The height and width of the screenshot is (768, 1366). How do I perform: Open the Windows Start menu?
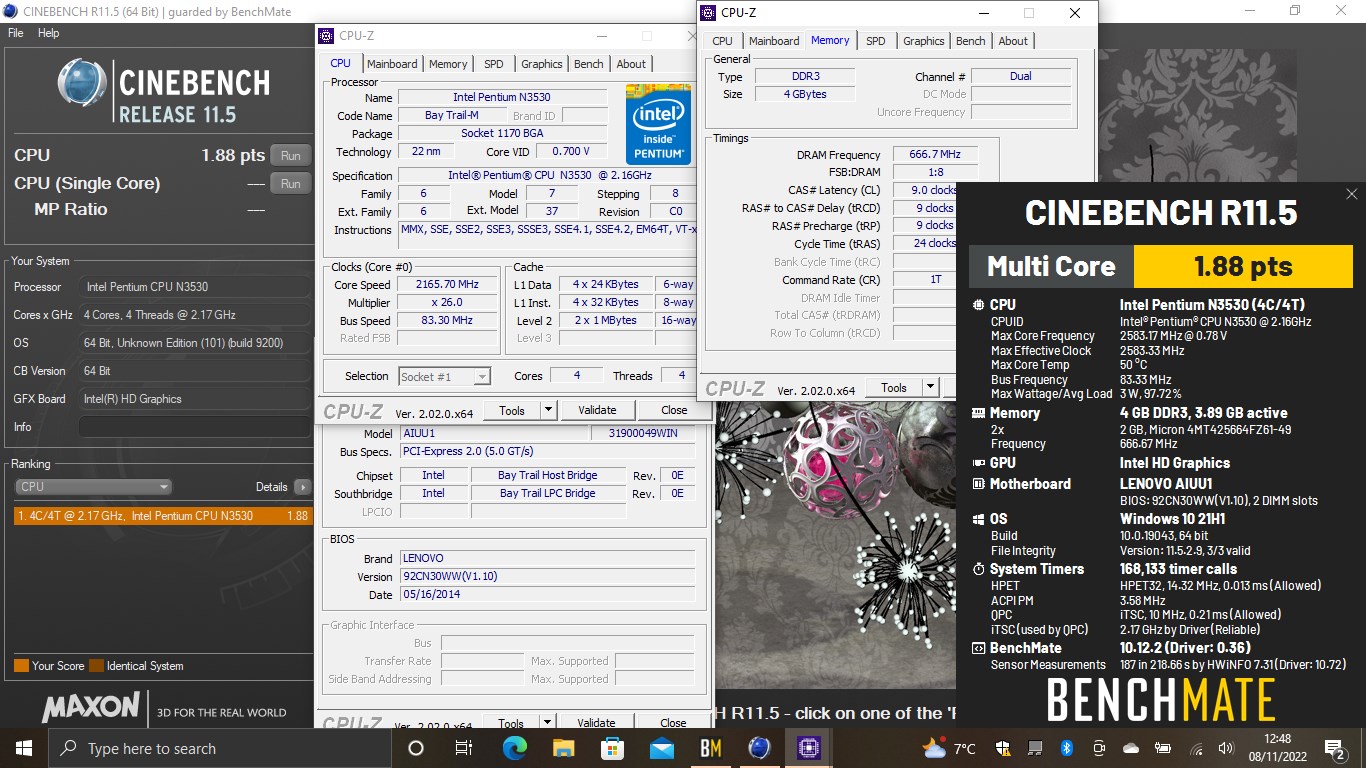point(23,748)
